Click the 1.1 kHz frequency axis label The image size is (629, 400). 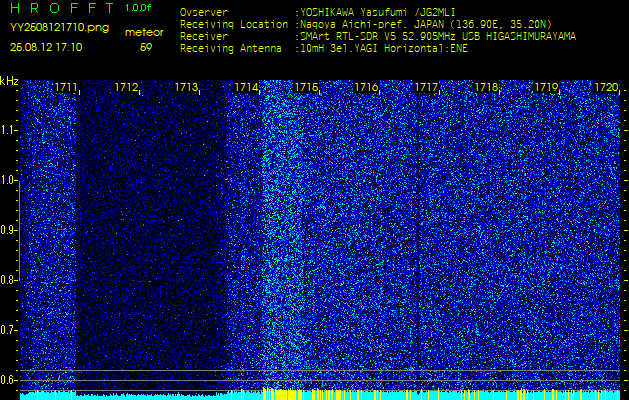(x=8, y=131)
